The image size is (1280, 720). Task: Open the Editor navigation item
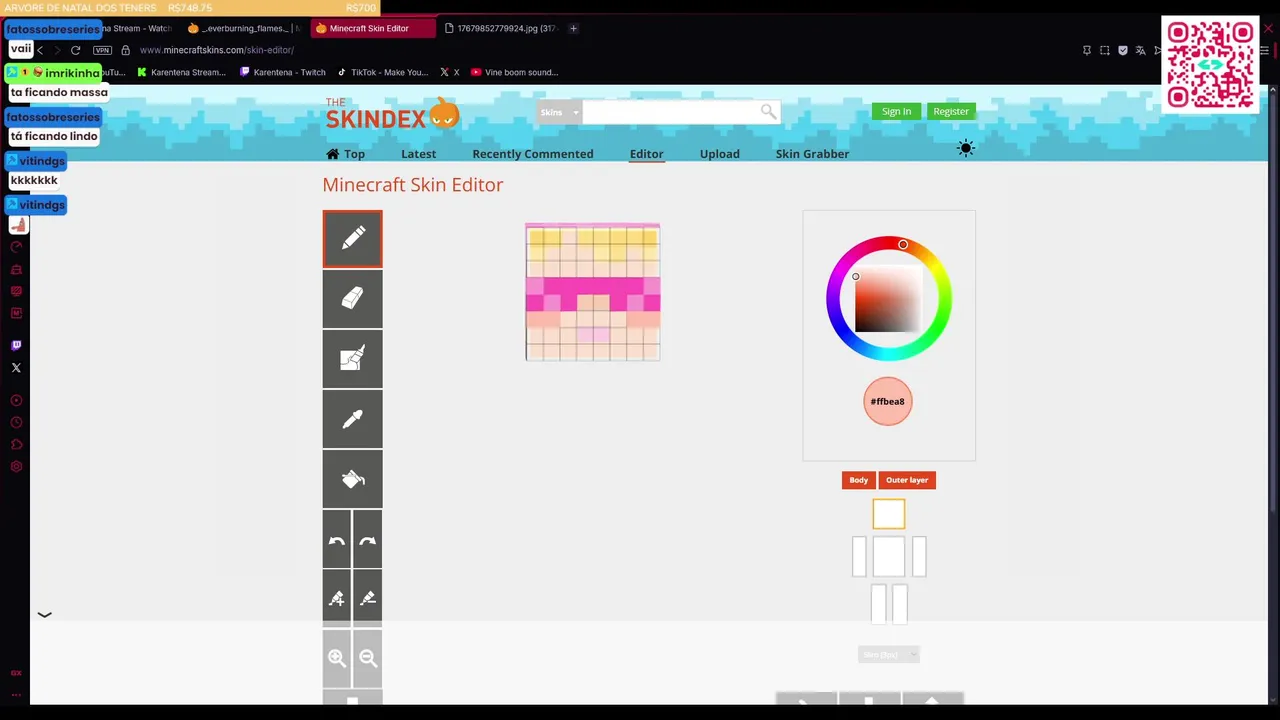coord(646,154)
